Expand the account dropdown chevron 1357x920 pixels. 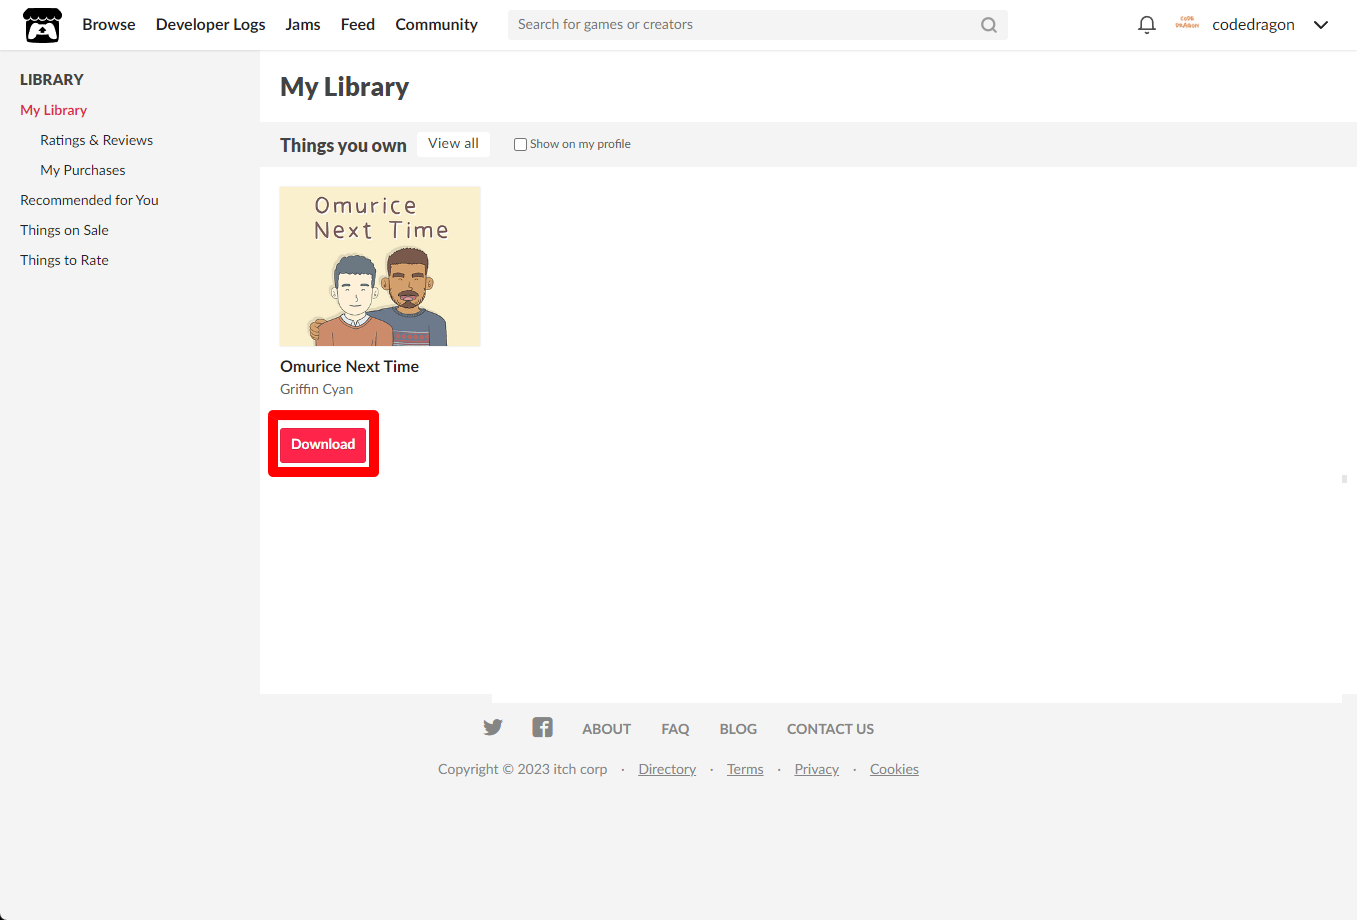tap(1321, 25)
